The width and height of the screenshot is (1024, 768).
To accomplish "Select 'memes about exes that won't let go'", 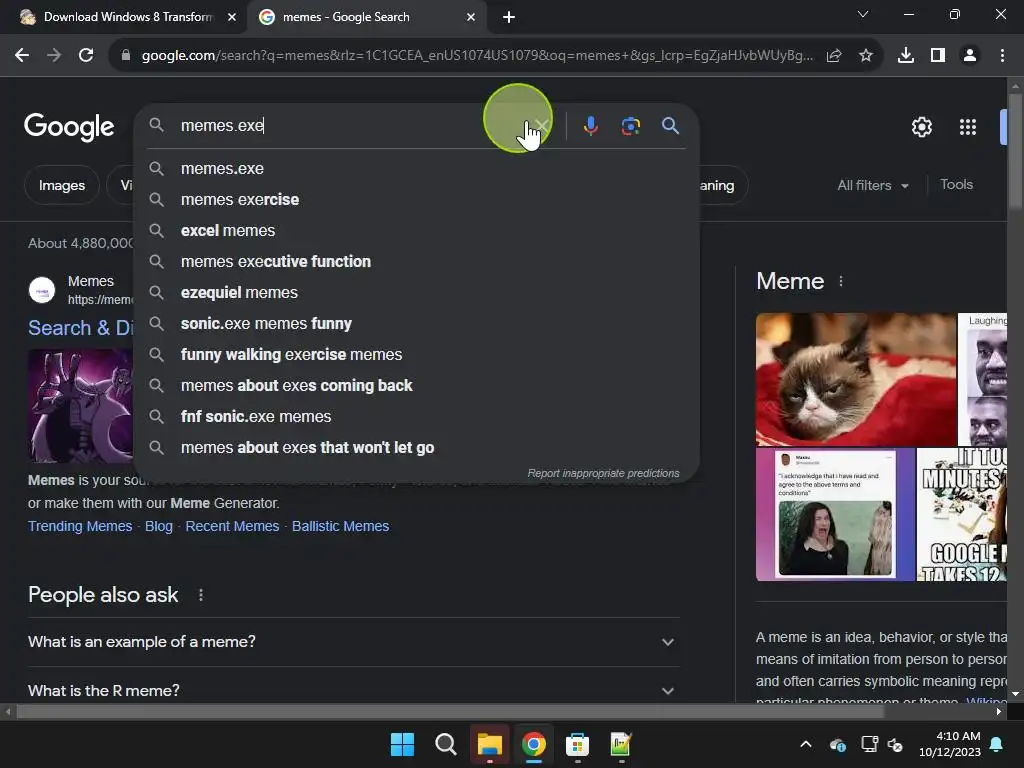I will [x=416, y=448].
